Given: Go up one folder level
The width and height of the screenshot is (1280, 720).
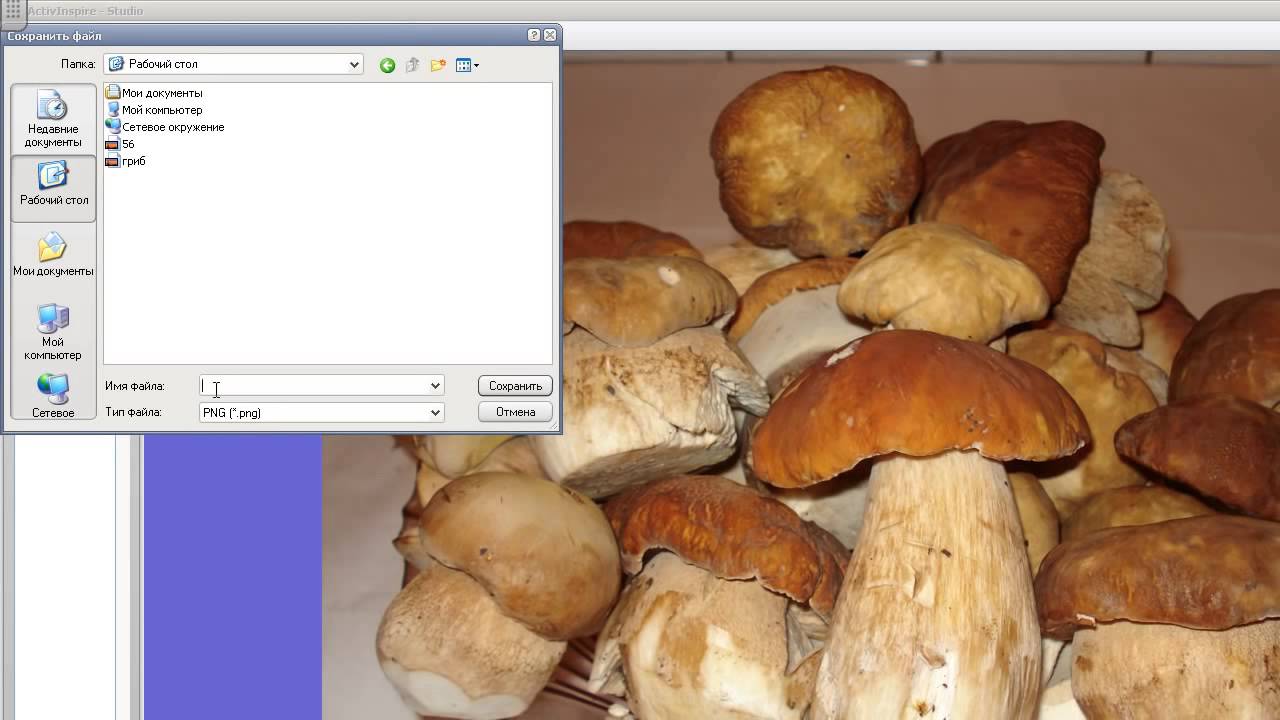Looking at the screenshot, I should (412, 65).
